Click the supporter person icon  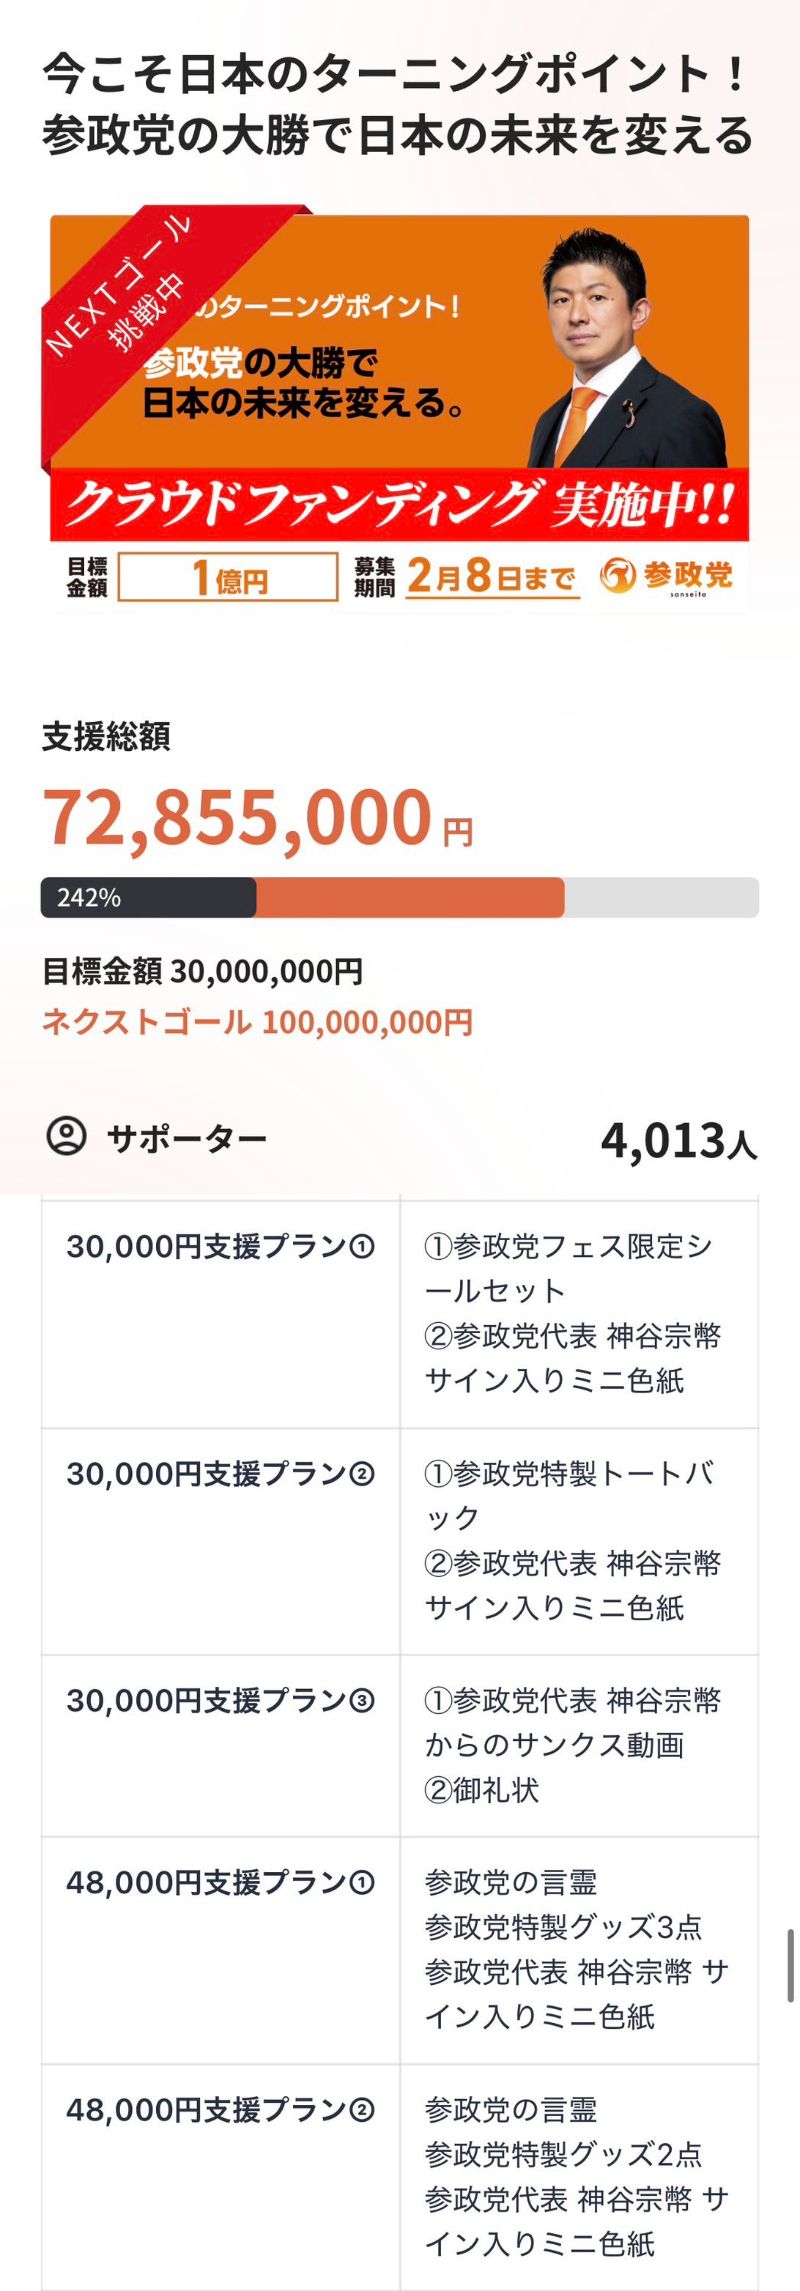tap(67, 1136)
